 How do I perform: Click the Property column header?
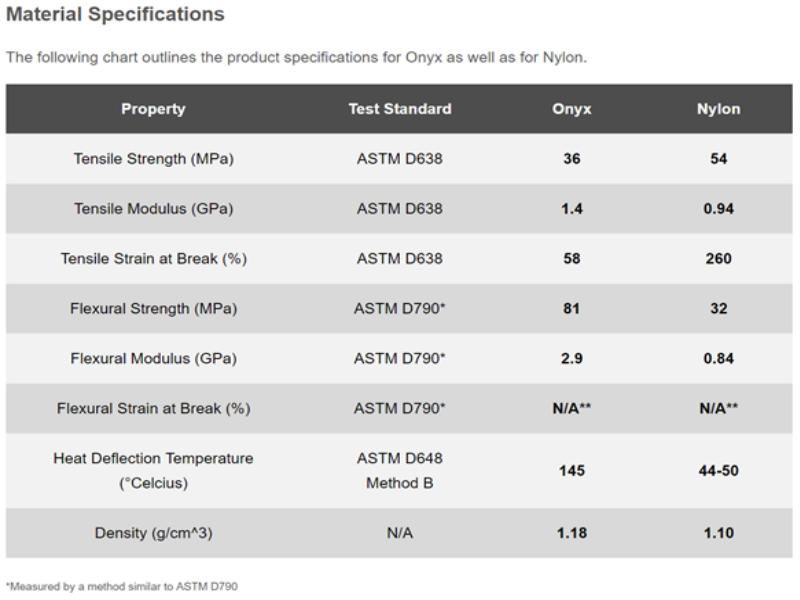(153, 109)
